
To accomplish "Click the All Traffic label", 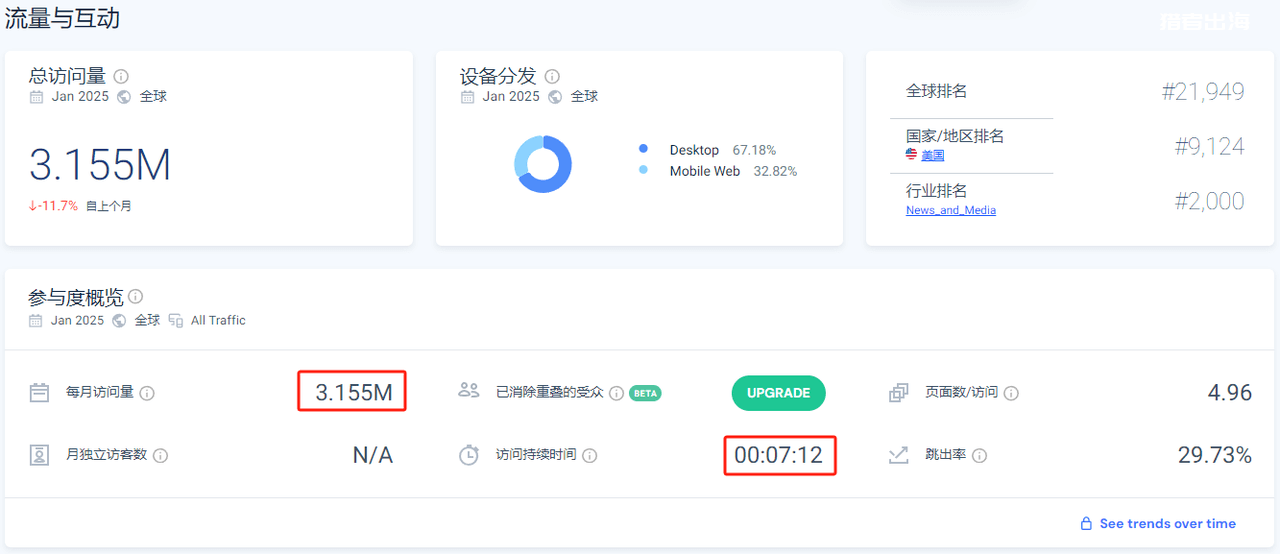I will click(x=218, y=321).
